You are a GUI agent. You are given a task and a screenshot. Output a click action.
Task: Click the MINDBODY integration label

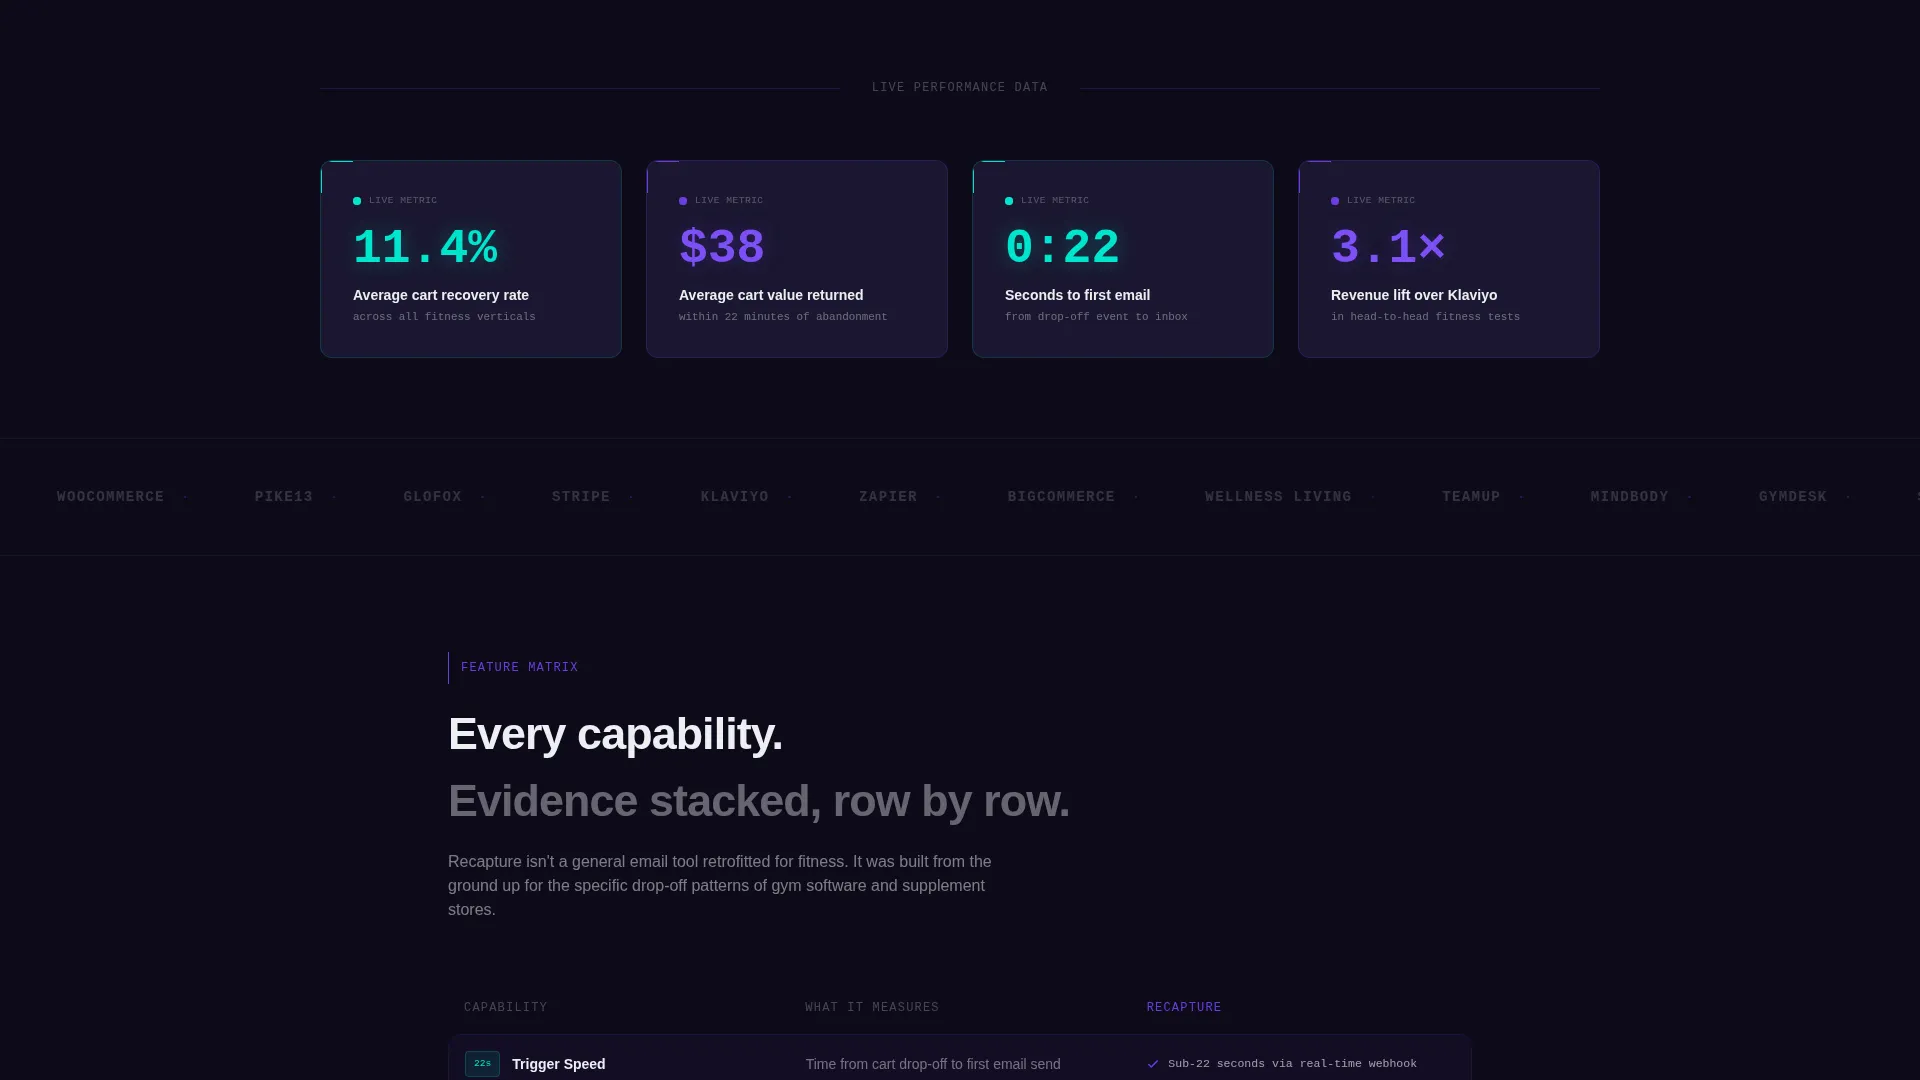(1630, 497)
